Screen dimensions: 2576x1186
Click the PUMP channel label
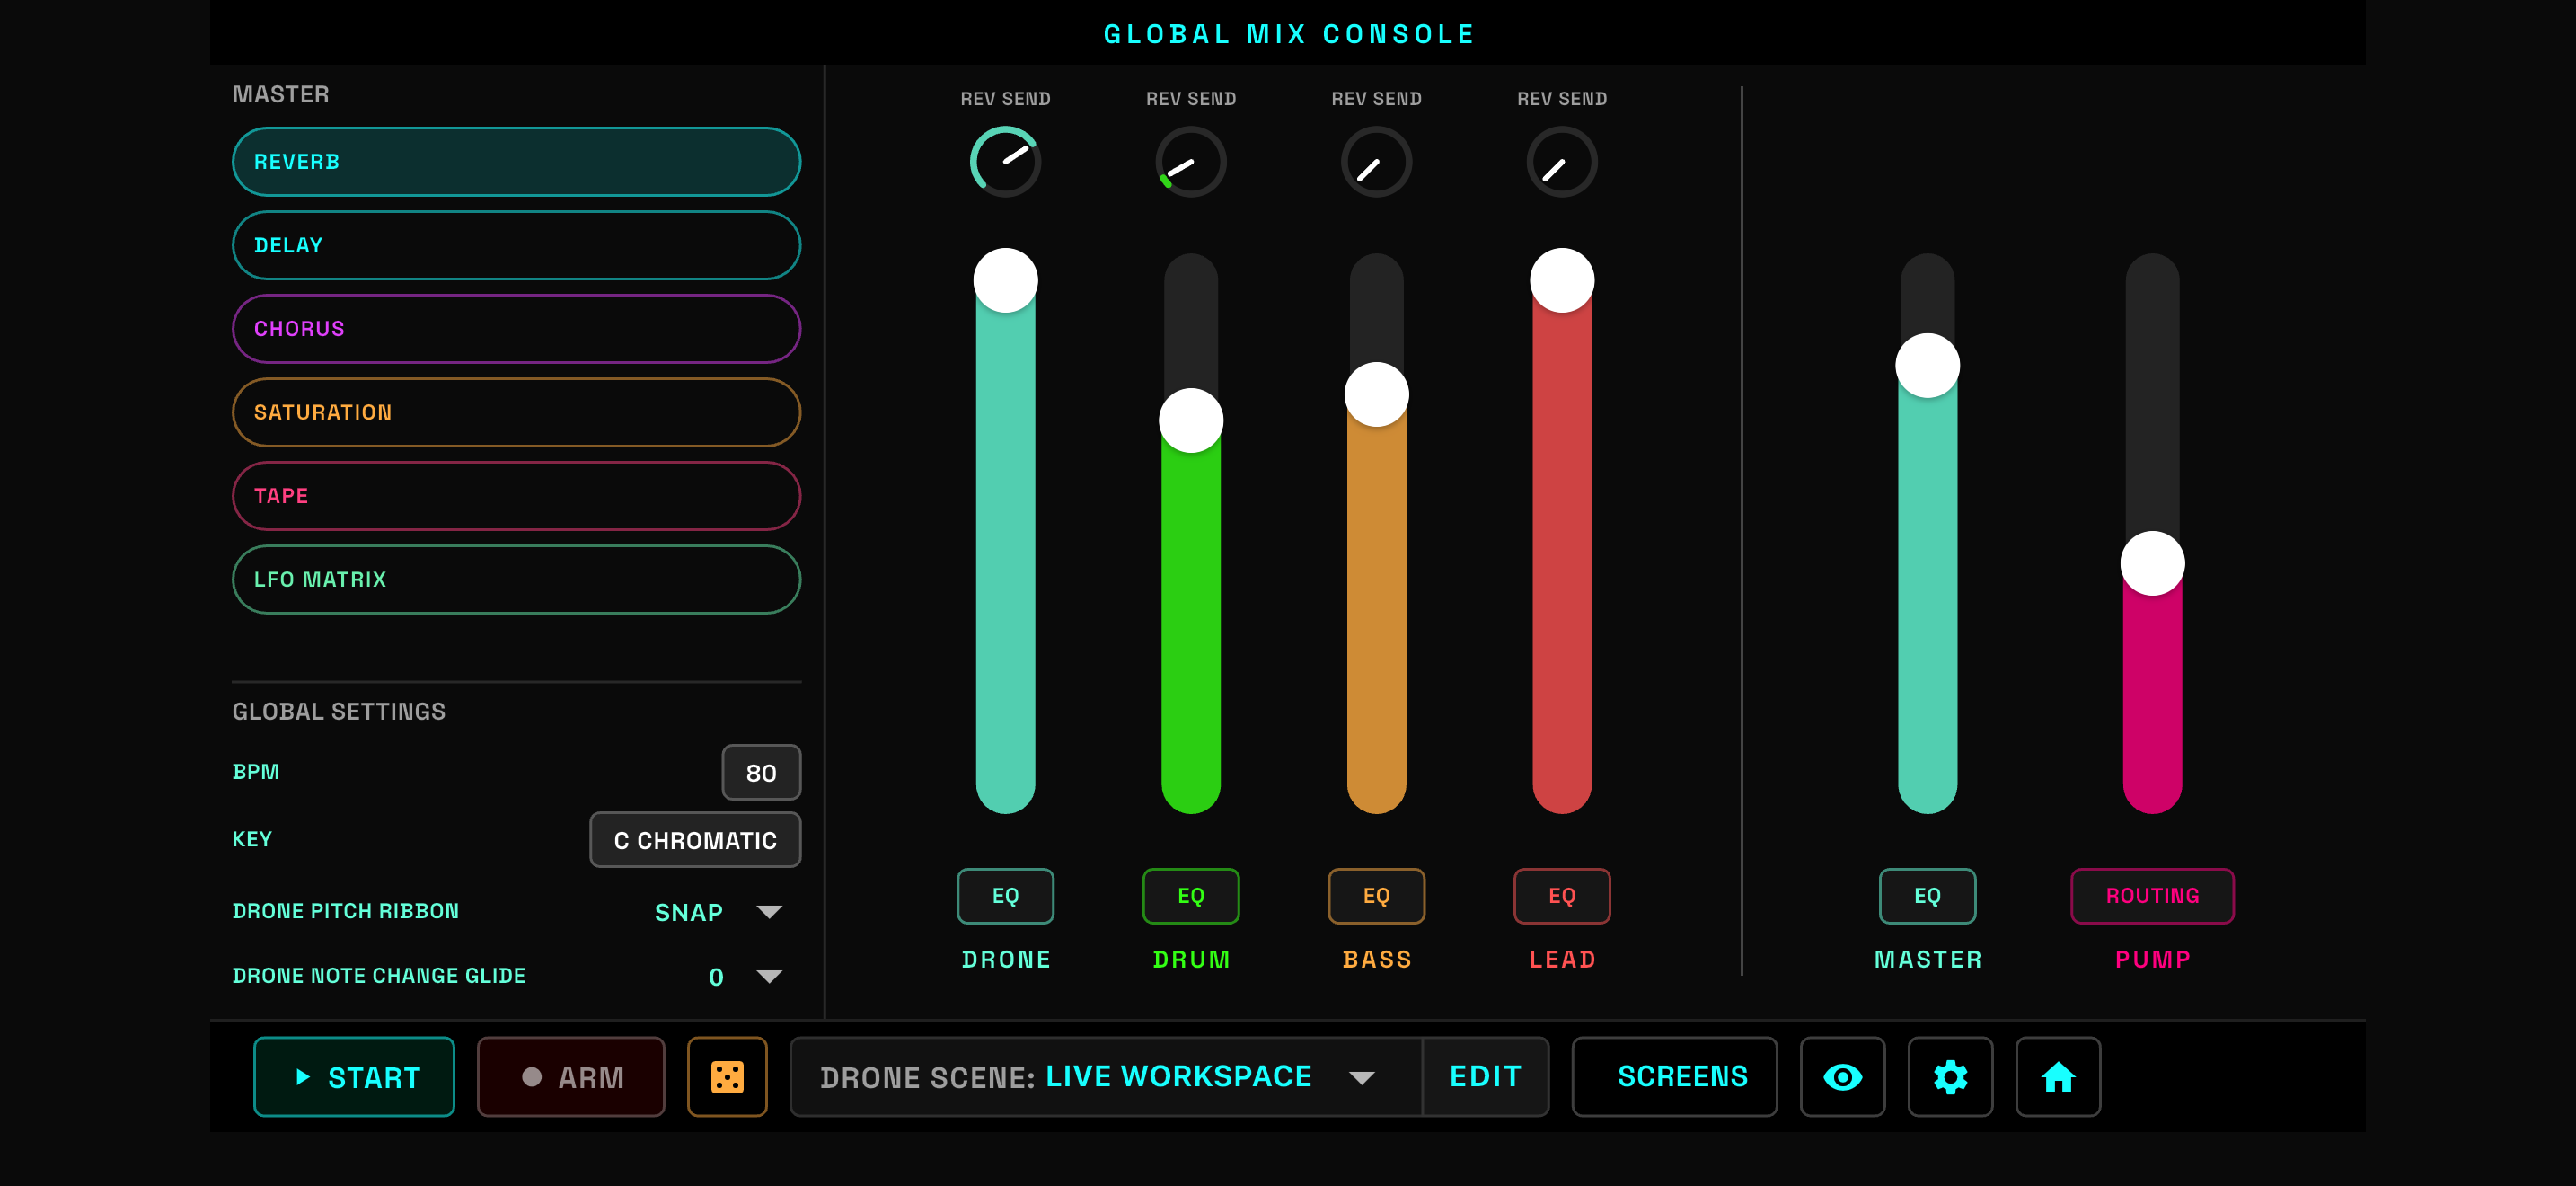pos(2152,960)
